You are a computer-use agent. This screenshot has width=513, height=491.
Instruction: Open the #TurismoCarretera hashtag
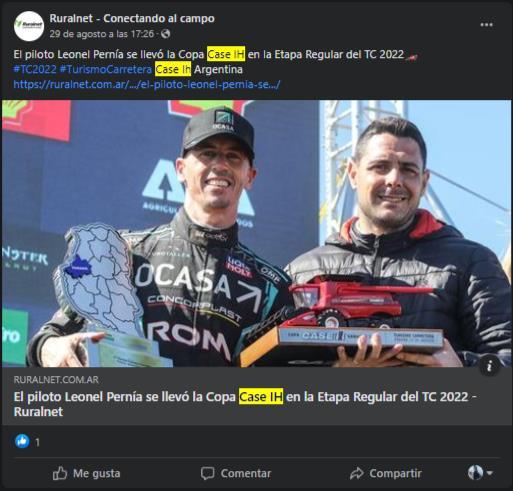click(x=106, y=69)
